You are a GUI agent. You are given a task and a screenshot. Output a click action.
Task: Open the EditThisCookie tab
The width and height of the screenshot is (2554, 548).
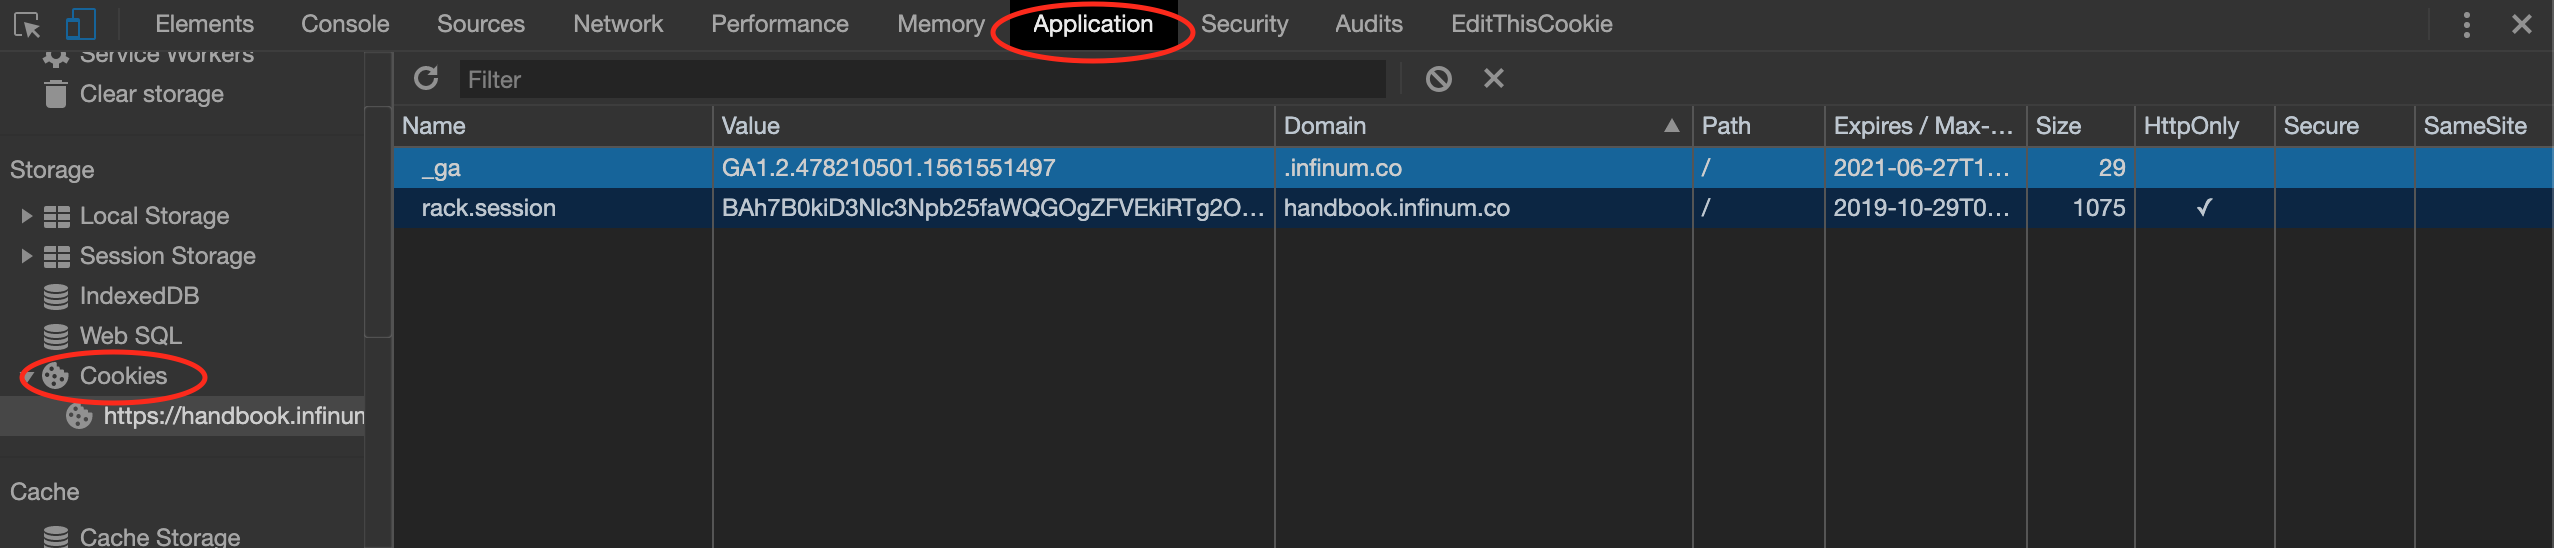pos(1531,24)
